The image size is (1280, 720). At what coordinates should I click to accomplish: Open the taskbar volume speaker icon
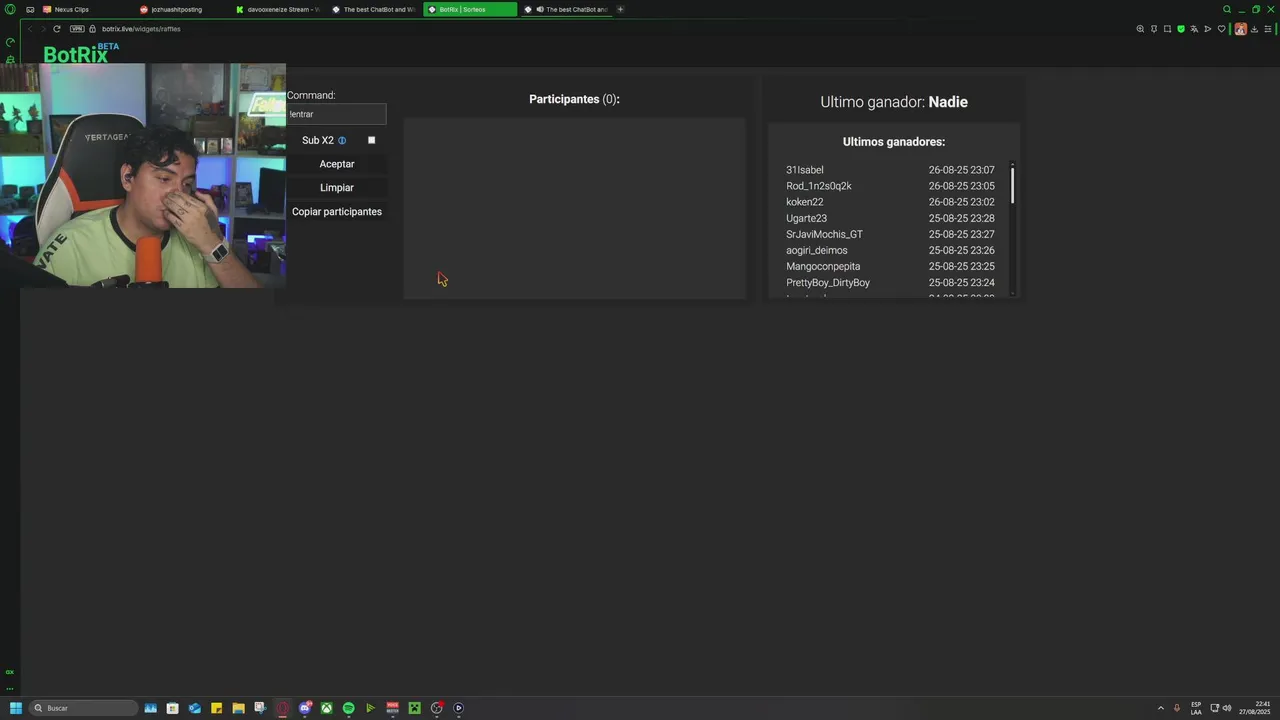coord(1227,708)
